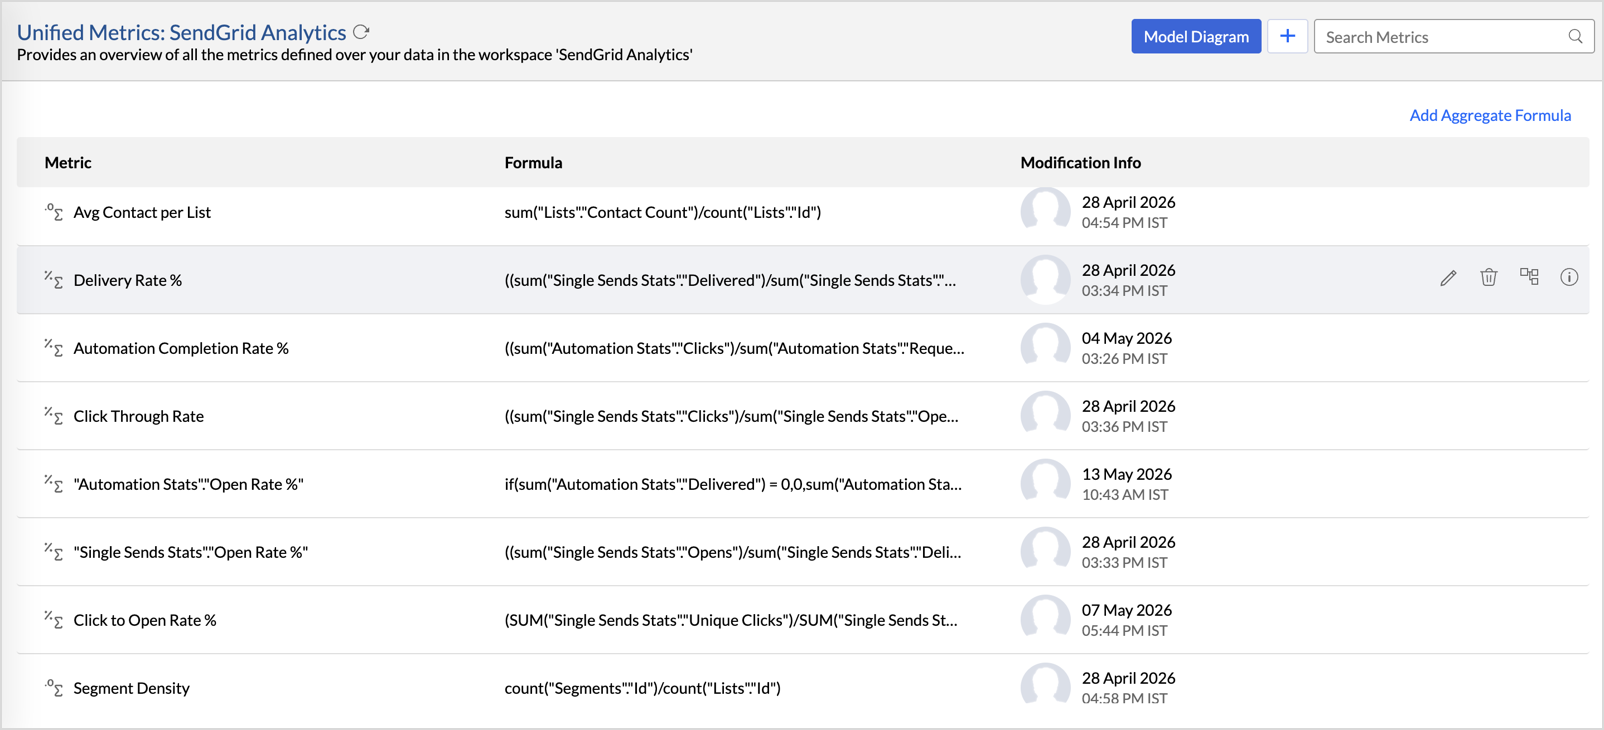The image size is (1604, 730).
Task: Click the Modification Info column header
Action: pos(1080,162)
